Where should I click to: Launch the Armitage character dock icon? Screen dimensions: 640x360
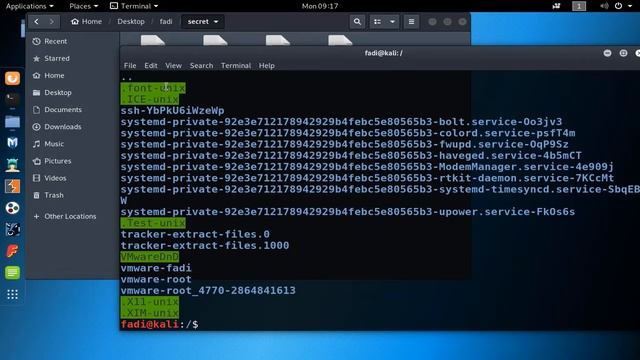point(12,164)
